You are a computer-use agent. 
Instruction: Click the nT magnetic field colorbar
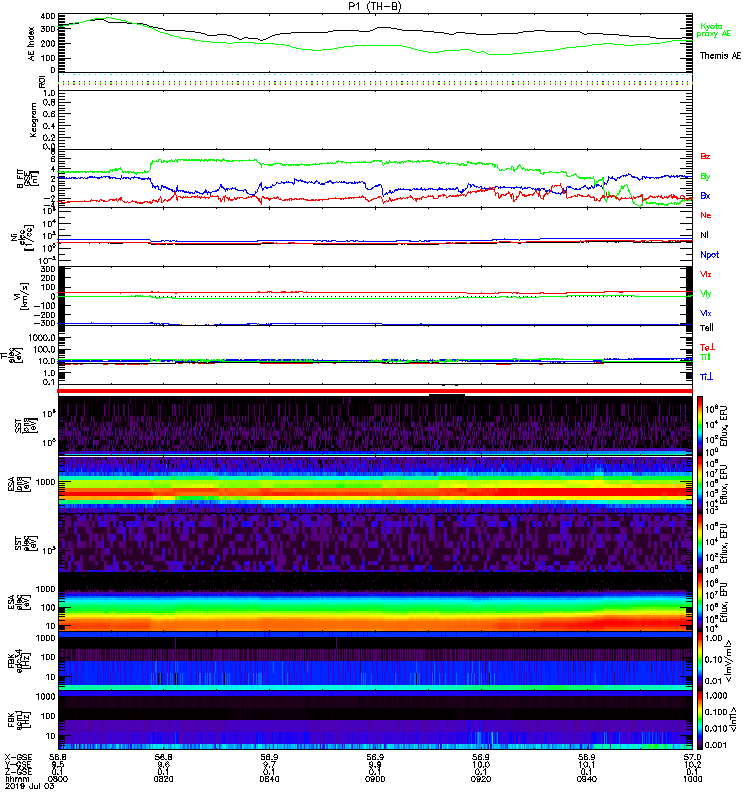700,719
